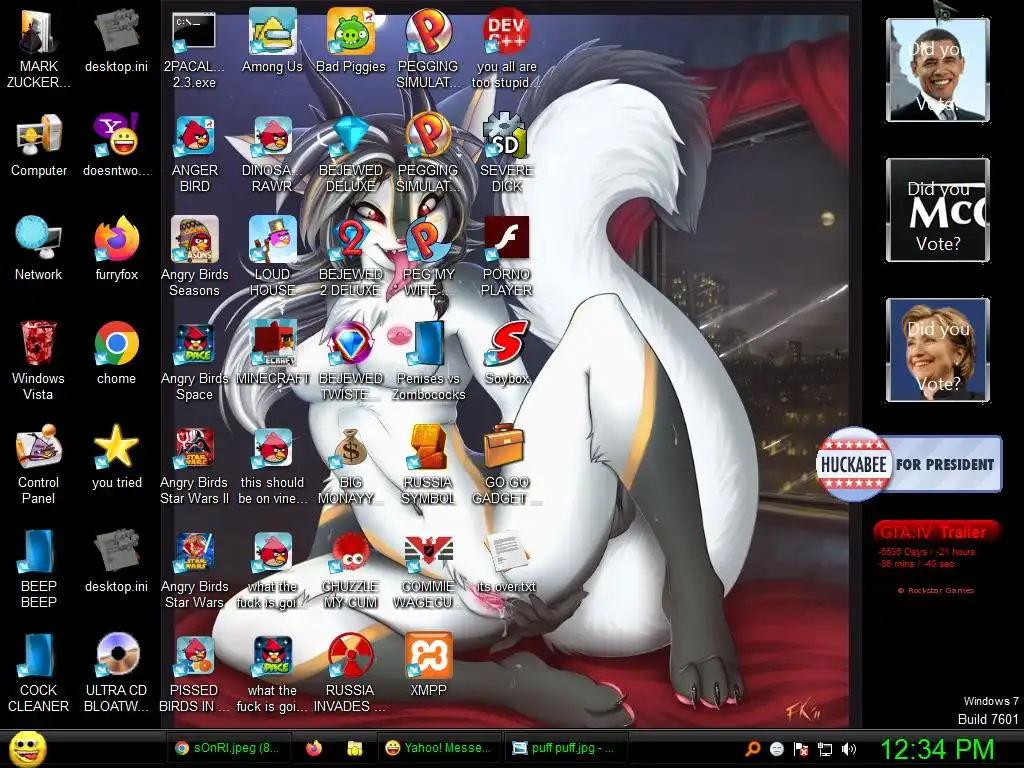Click the volume speaker tray icon

pyautogui.click(x=849, y=749)
